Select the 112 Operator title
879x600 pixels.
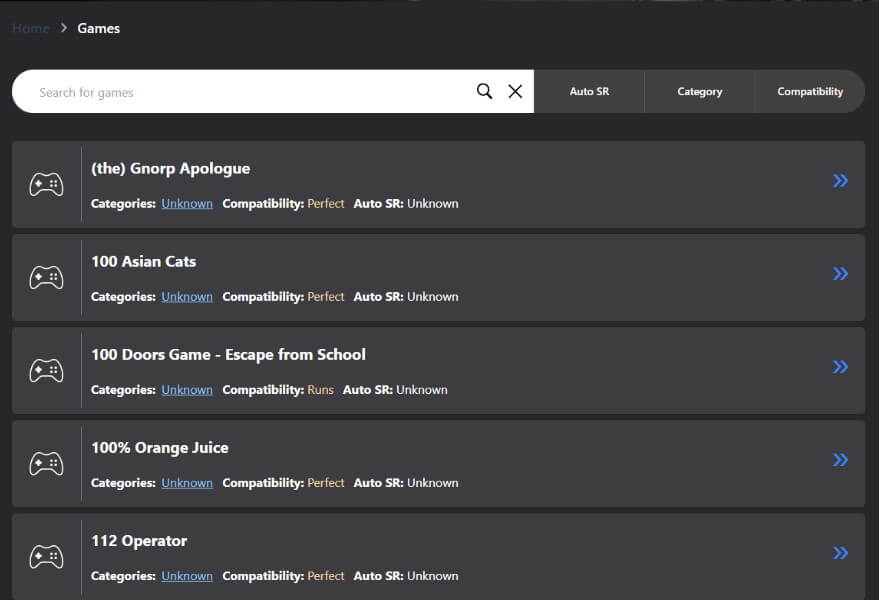(x=139, y=541)
